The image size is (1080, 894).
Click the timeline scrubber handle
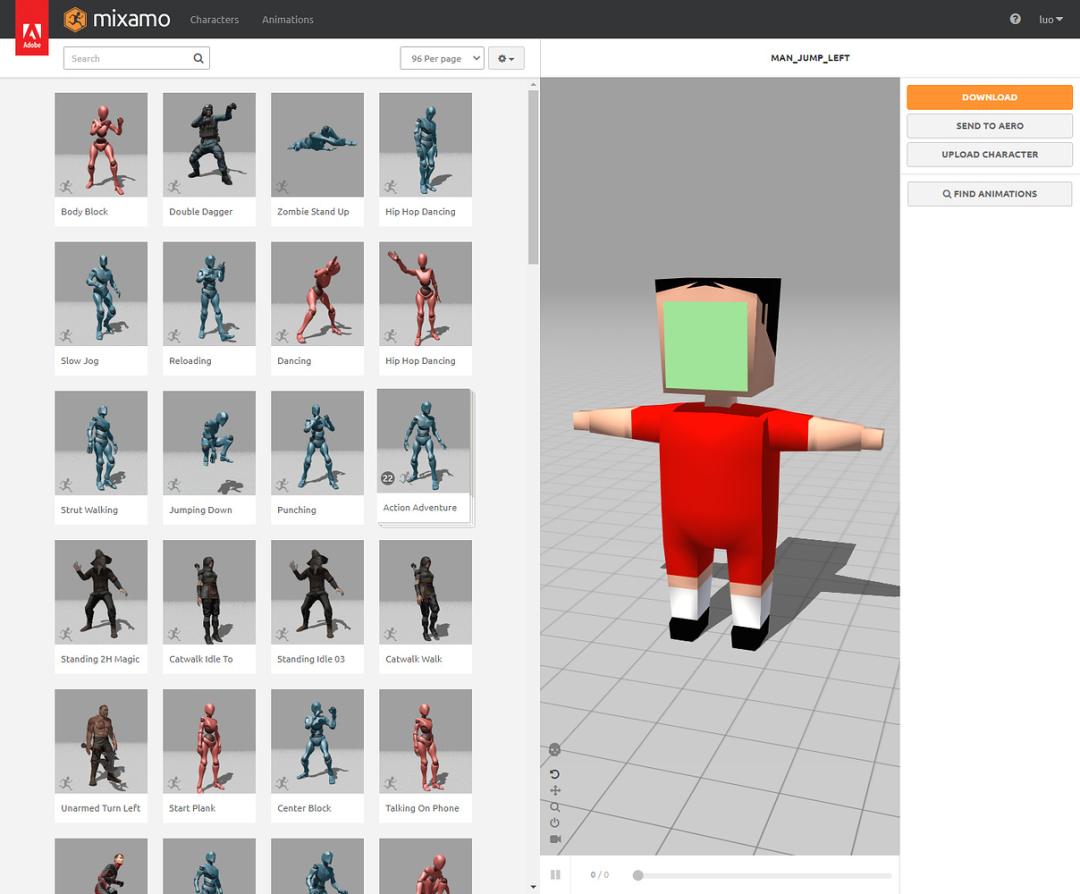[638, 875]
